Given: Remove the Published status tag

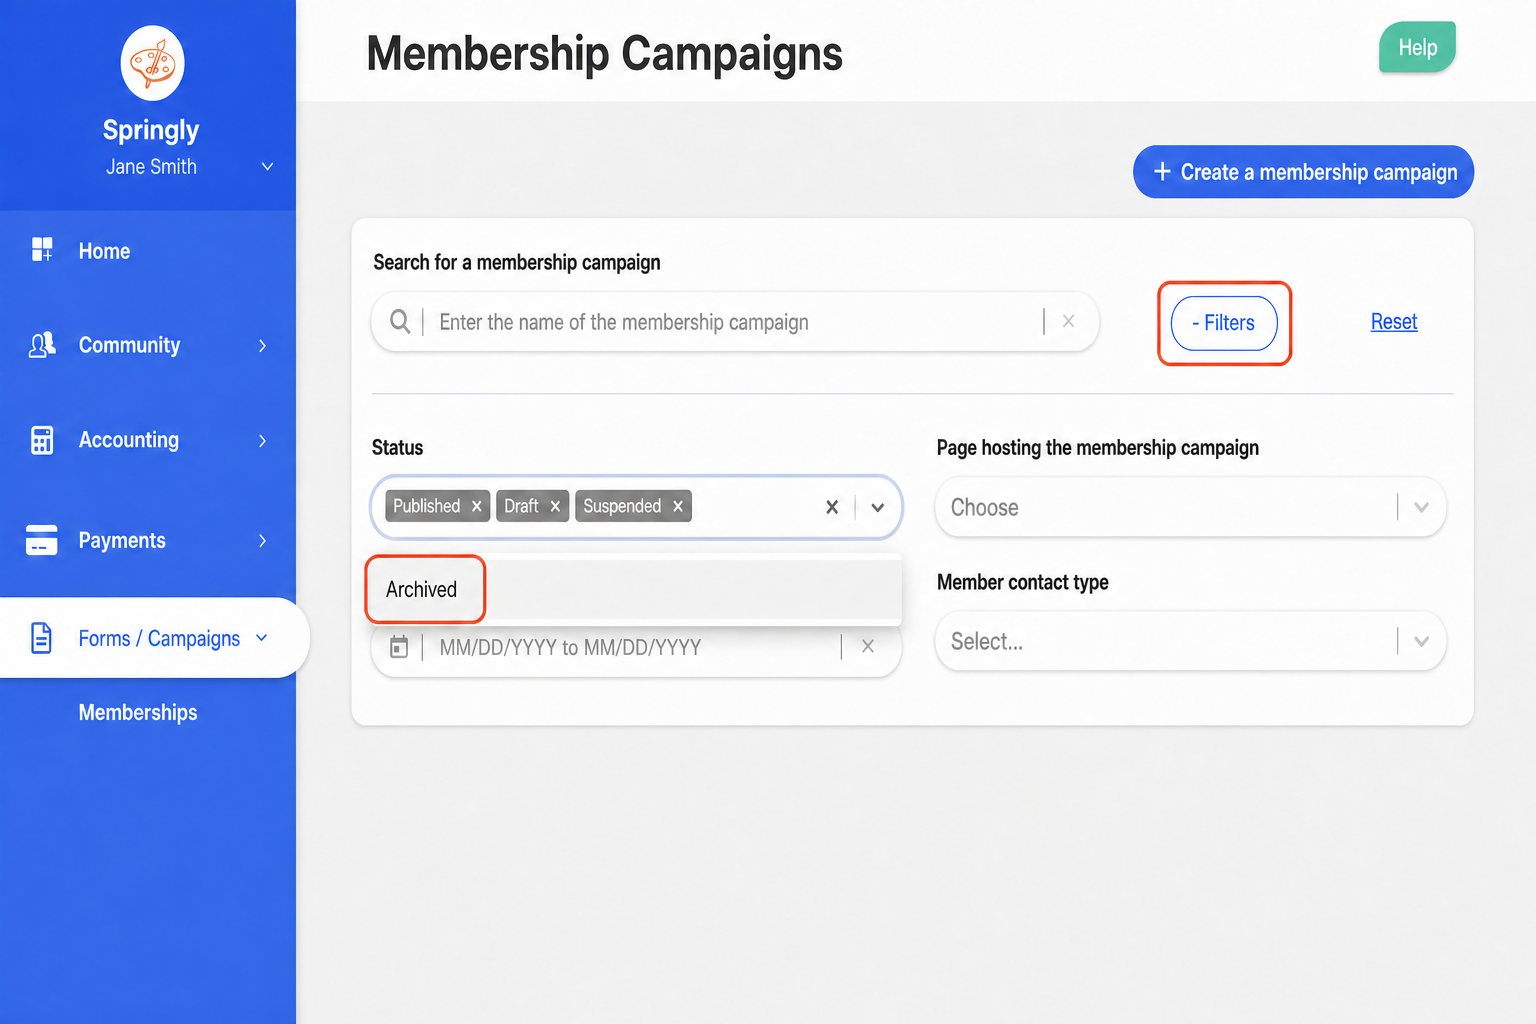Looking at the screenshot, I should point(477,506).
